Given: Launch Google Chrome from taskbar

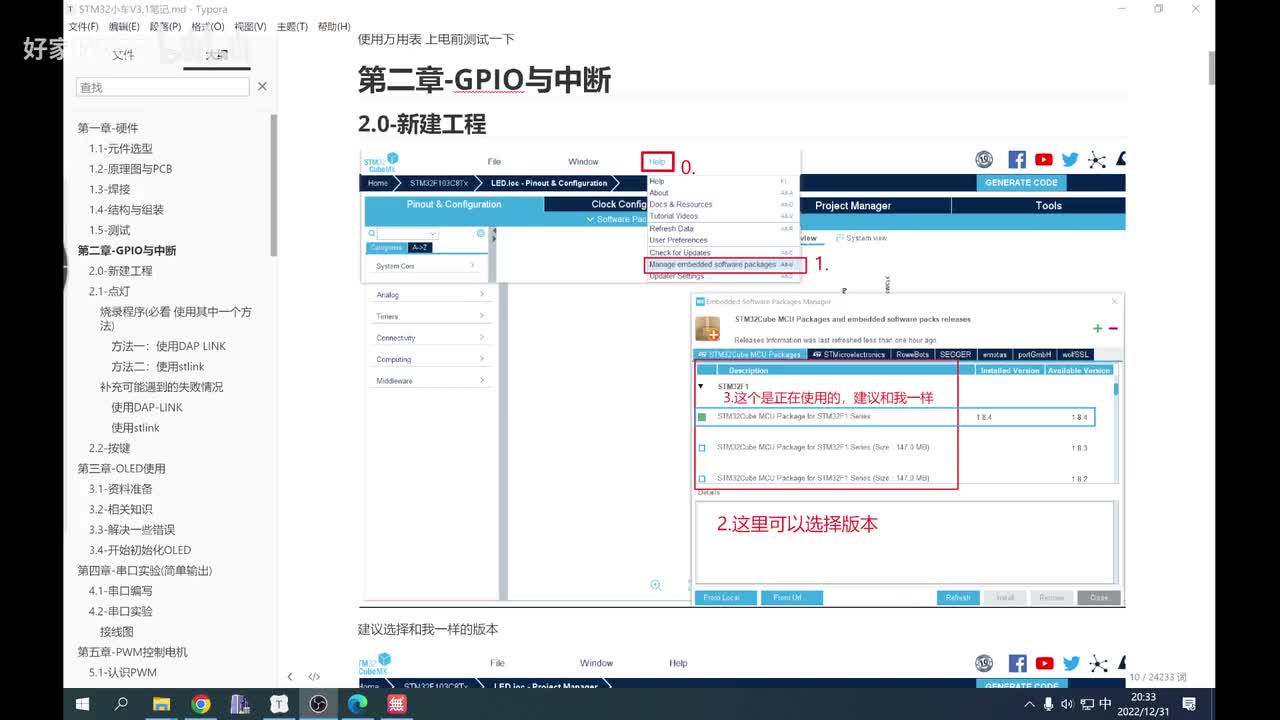Looking at the screenshot, I should point(201,704).
